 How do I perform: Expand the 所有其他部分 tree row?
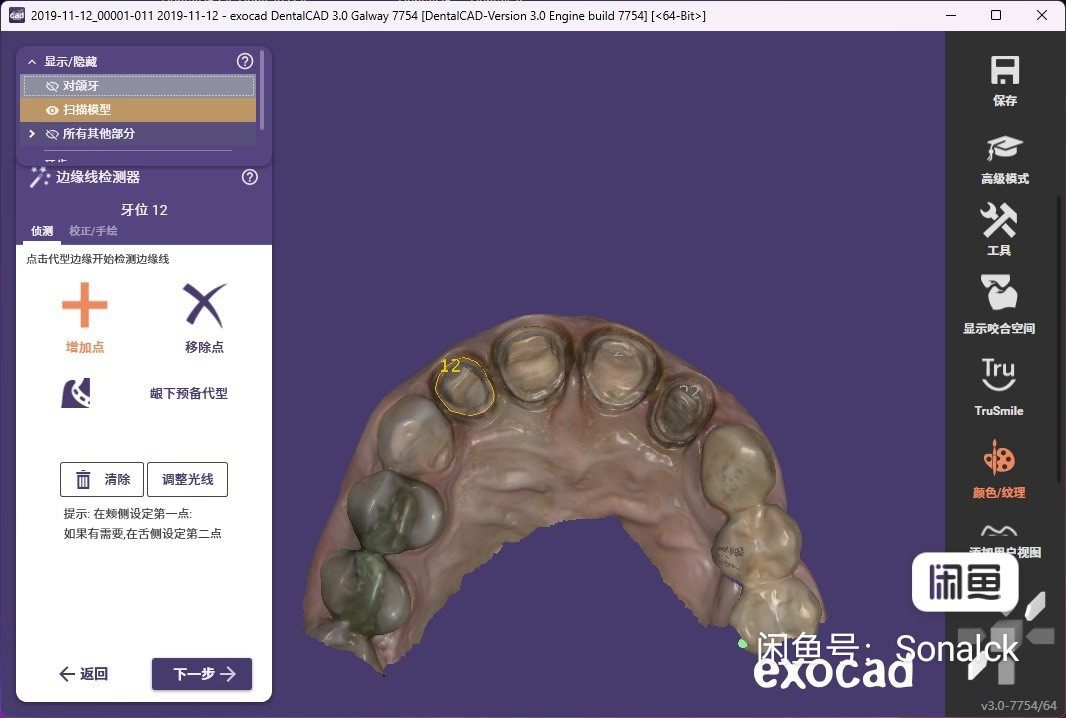[31, 134]
